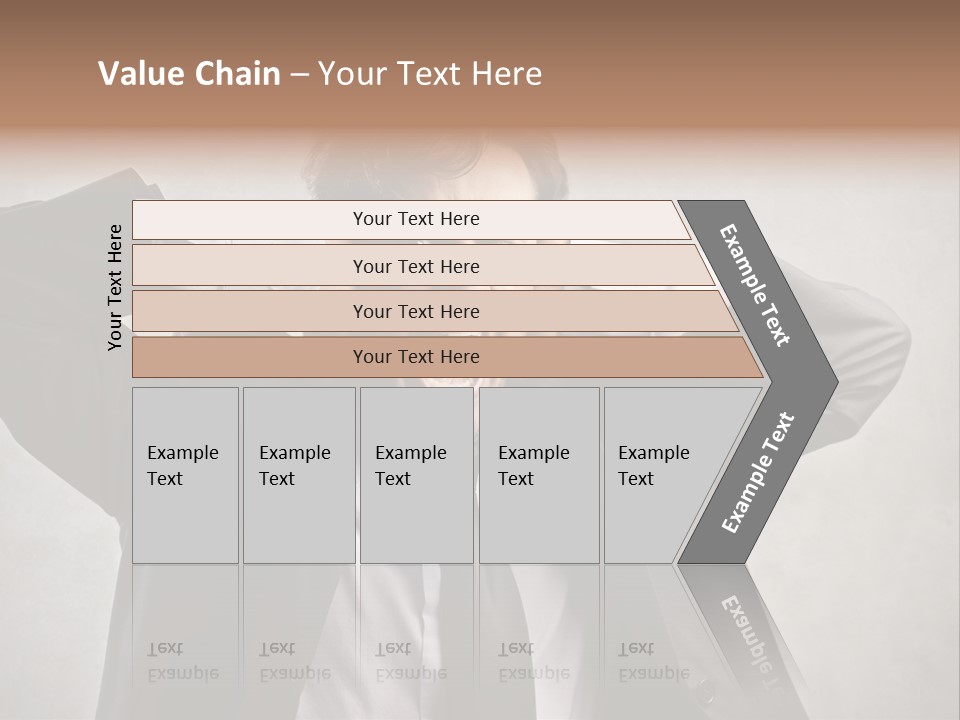
Task: Click the words 'Value Chain' in title
Action: pyautogui.click(x=189, y=74)
